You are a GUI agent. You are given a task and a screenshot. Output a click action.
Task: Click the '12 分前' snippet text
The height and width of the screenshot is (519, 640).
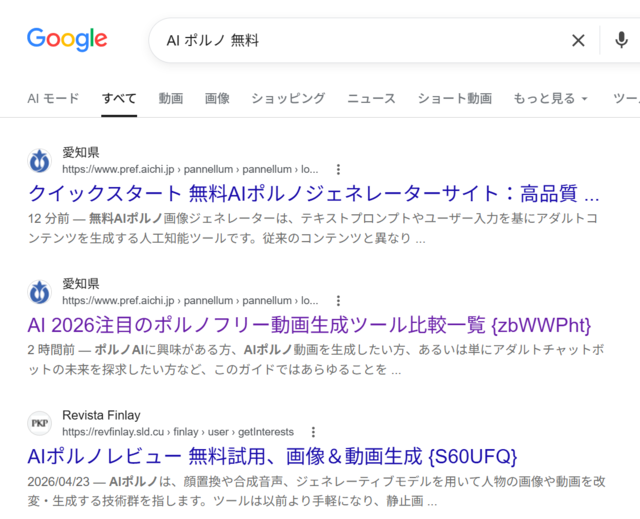[49, 219]
